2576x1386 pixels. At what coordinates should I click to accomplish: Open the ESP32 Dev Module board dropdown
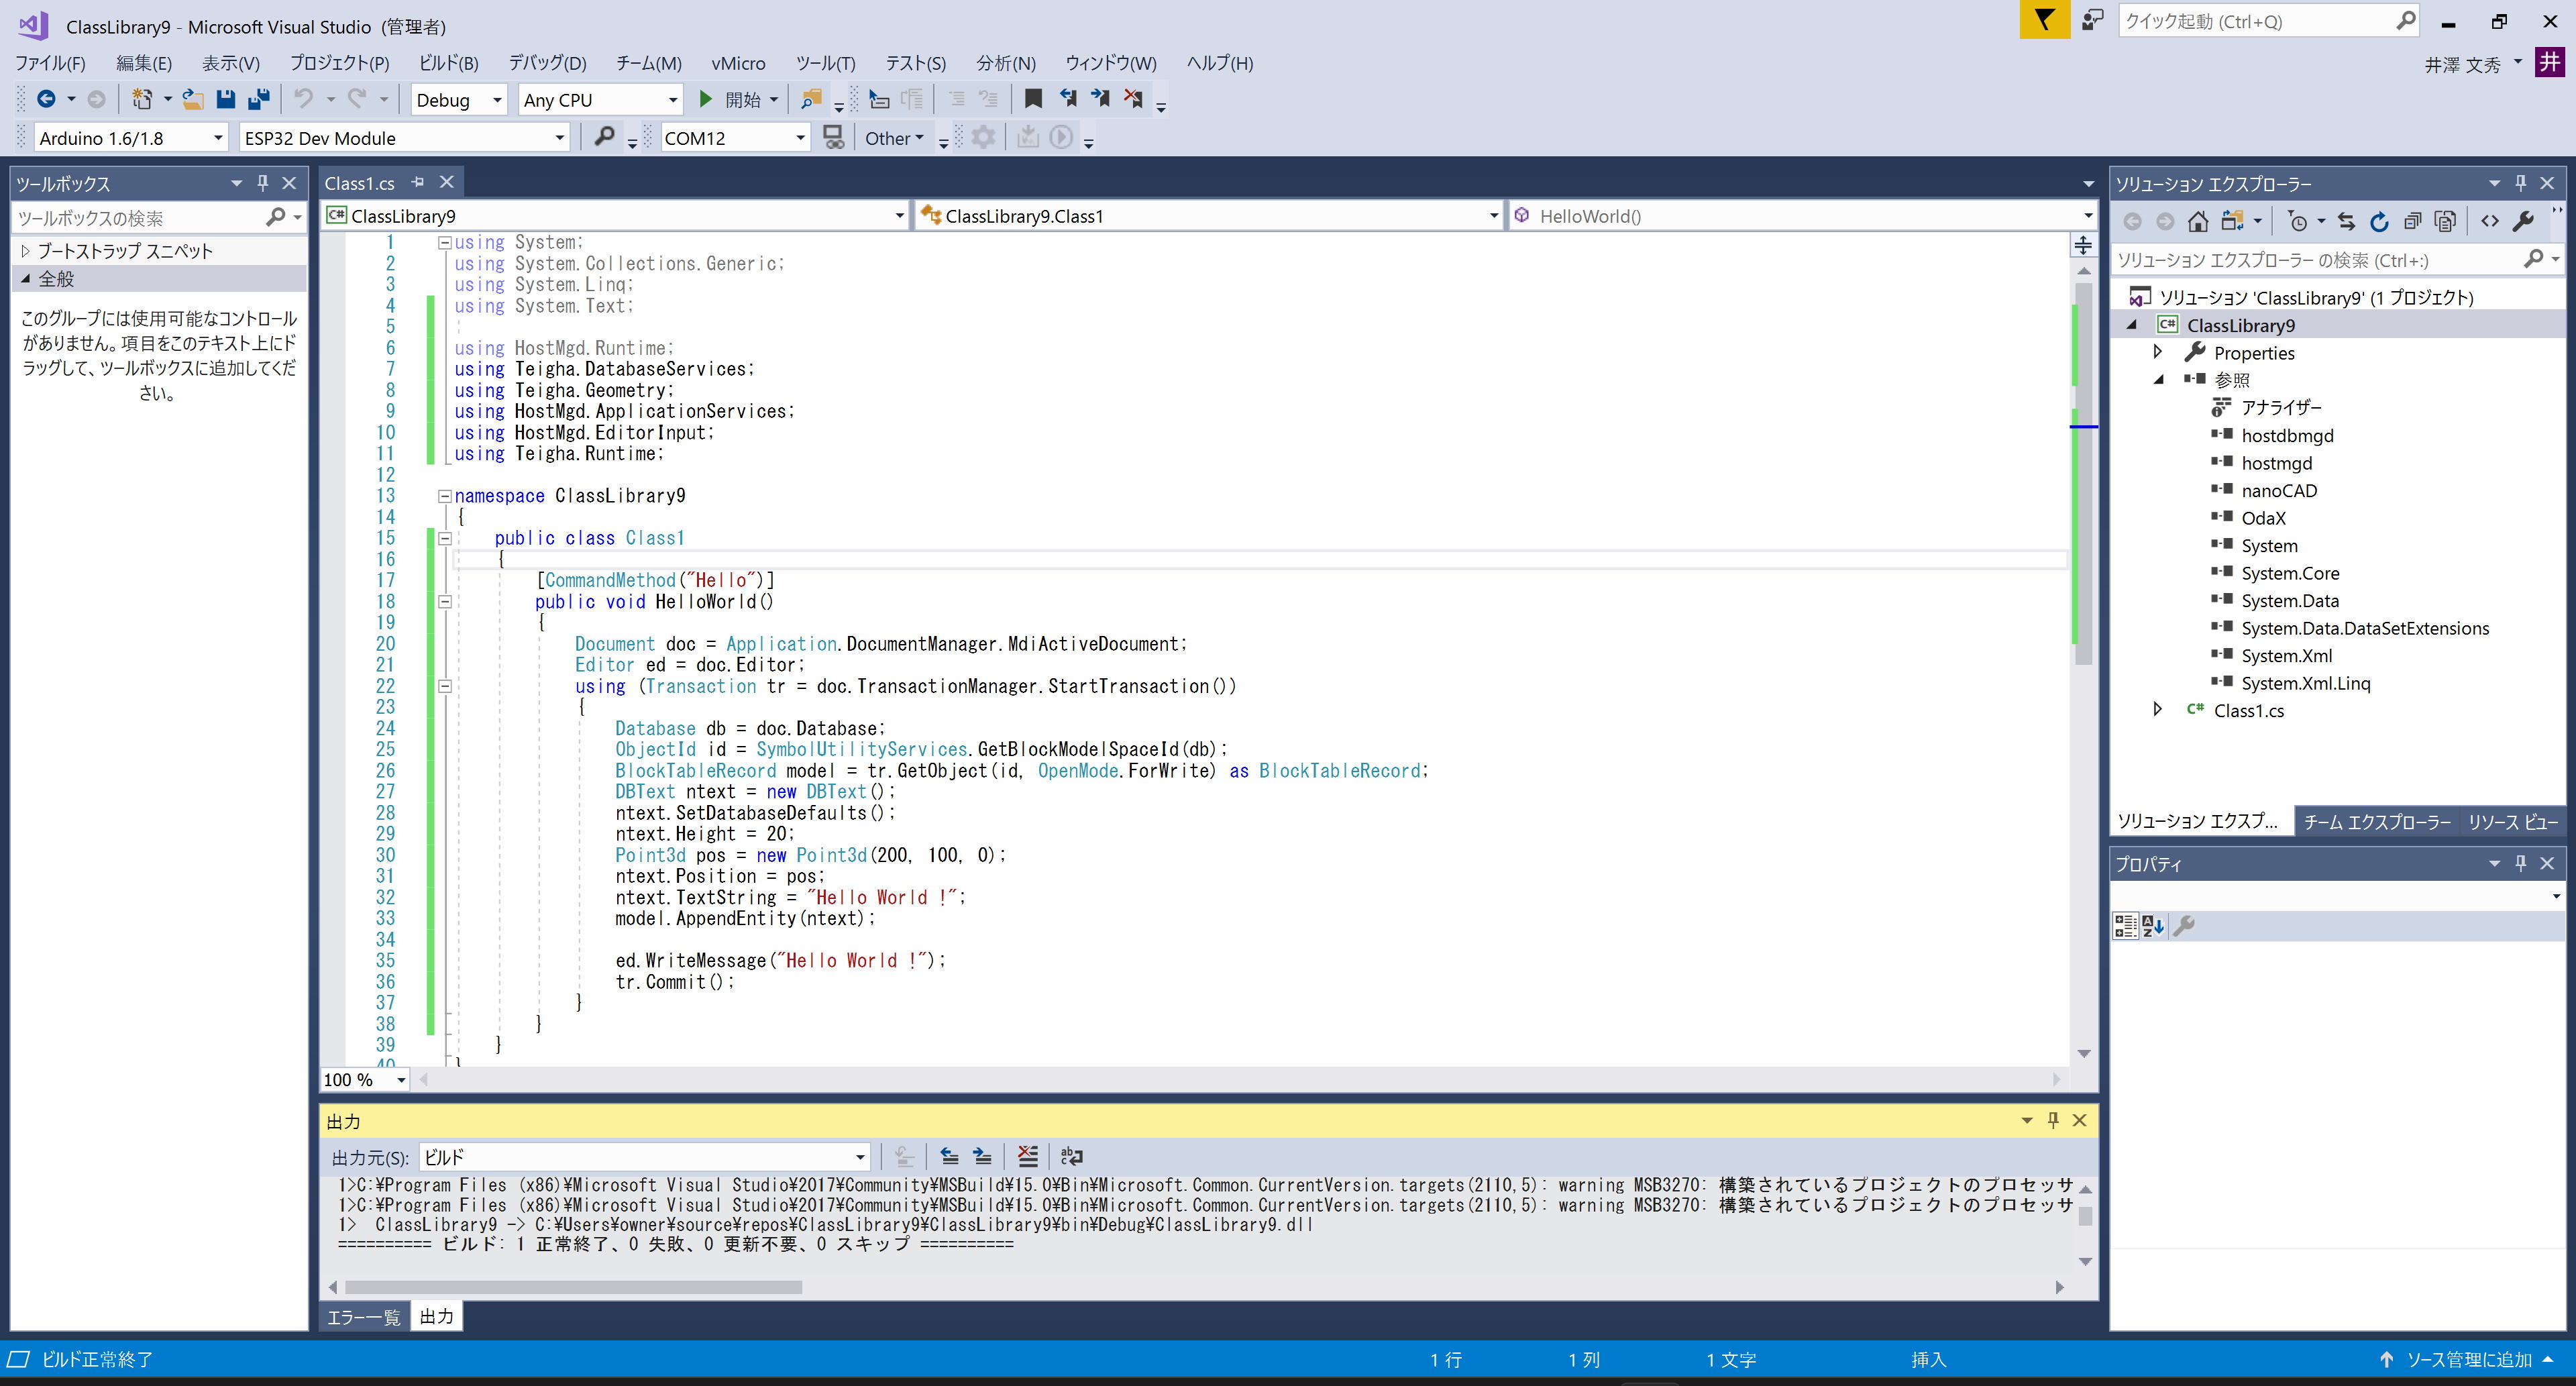tap(404, 138)
